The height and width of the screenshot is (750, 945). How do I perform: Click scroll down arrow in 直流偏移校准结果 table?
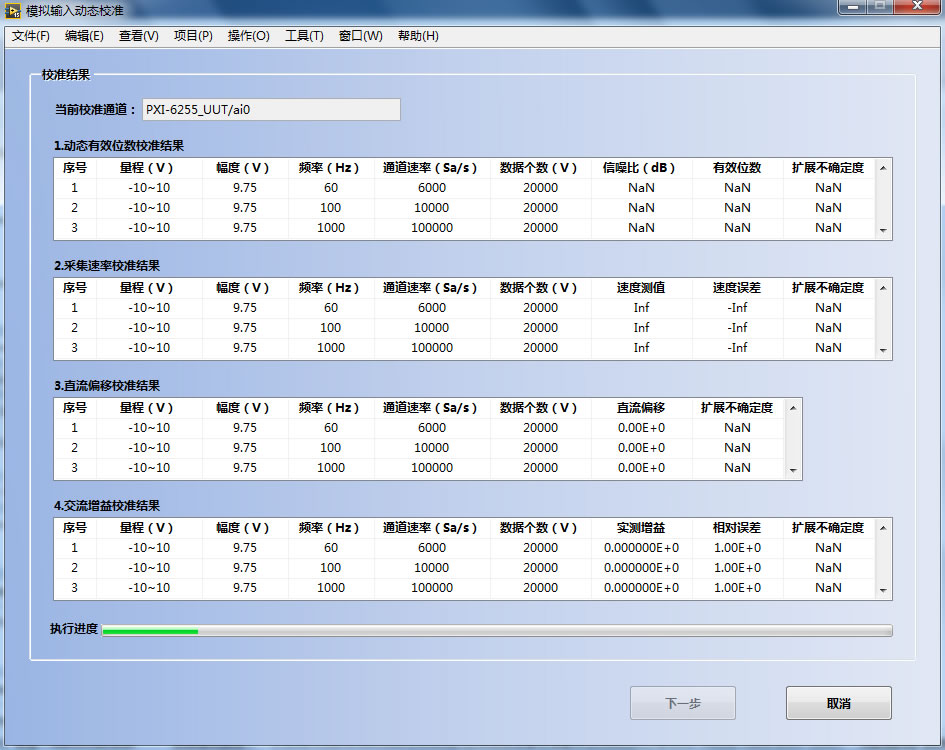tap(793, 469)
